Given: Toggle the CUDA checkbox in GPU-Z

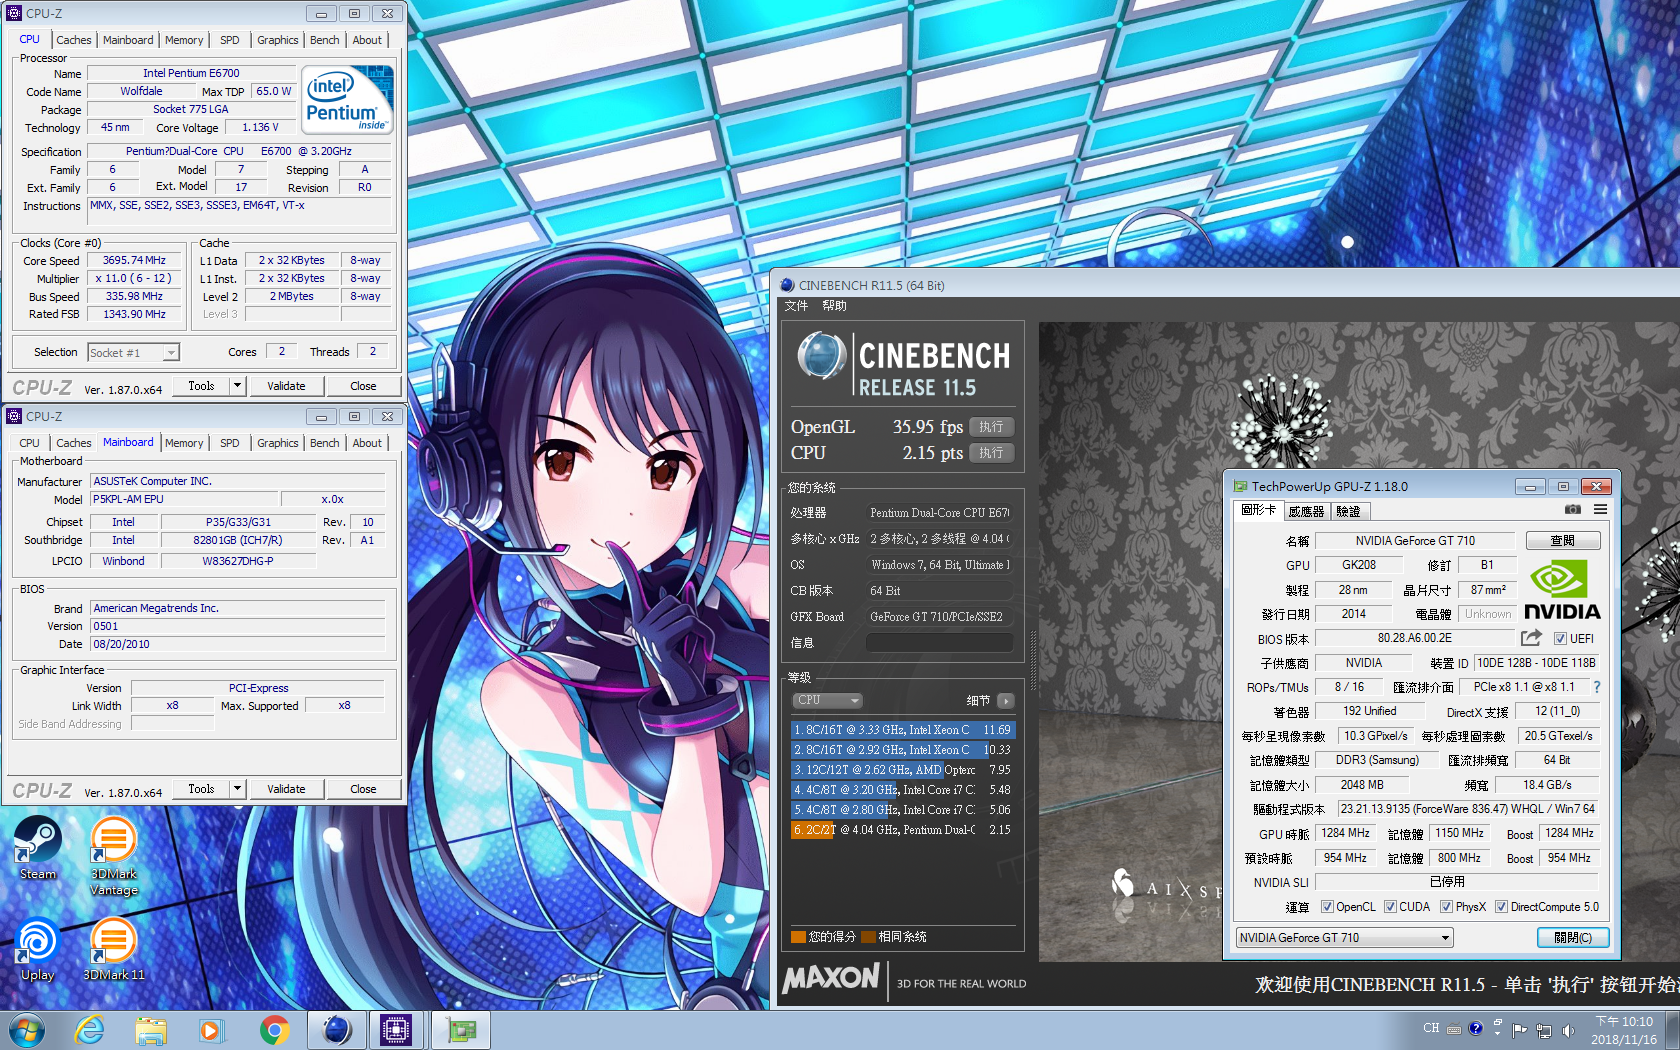Looking at the screenshot, I should (1390, 907).
